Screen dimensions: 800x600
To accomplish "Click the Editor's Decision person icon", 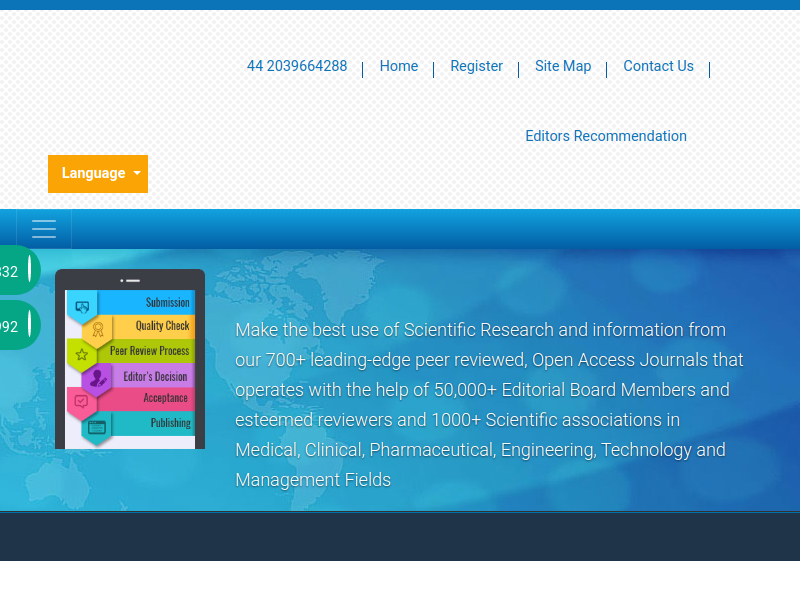I will 98,378.
